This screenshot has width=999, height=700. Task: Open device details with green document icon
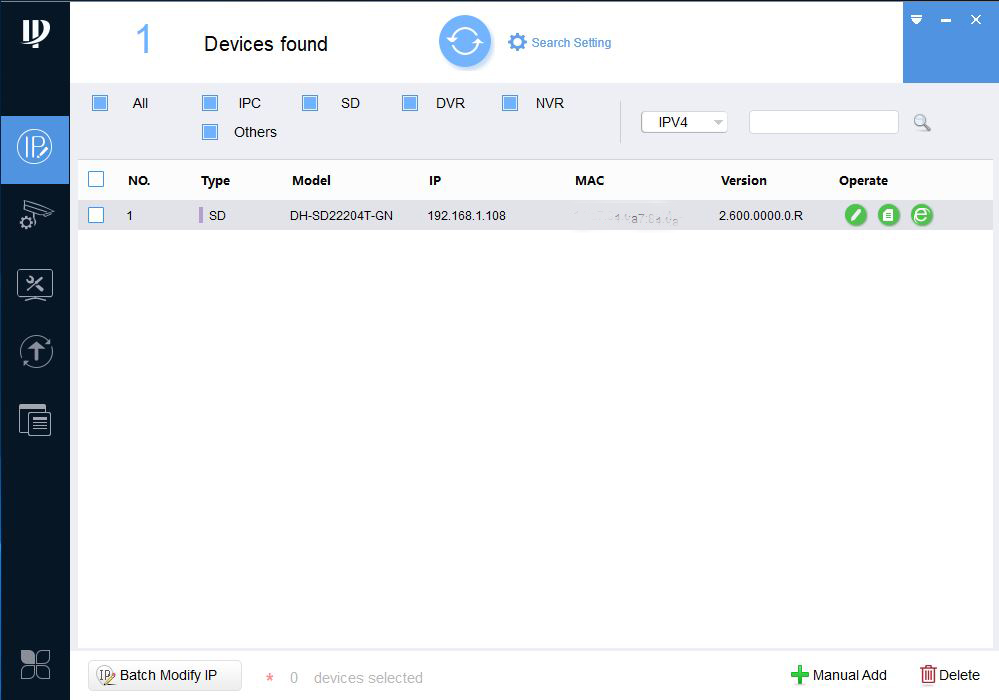(x=889, y=215)
